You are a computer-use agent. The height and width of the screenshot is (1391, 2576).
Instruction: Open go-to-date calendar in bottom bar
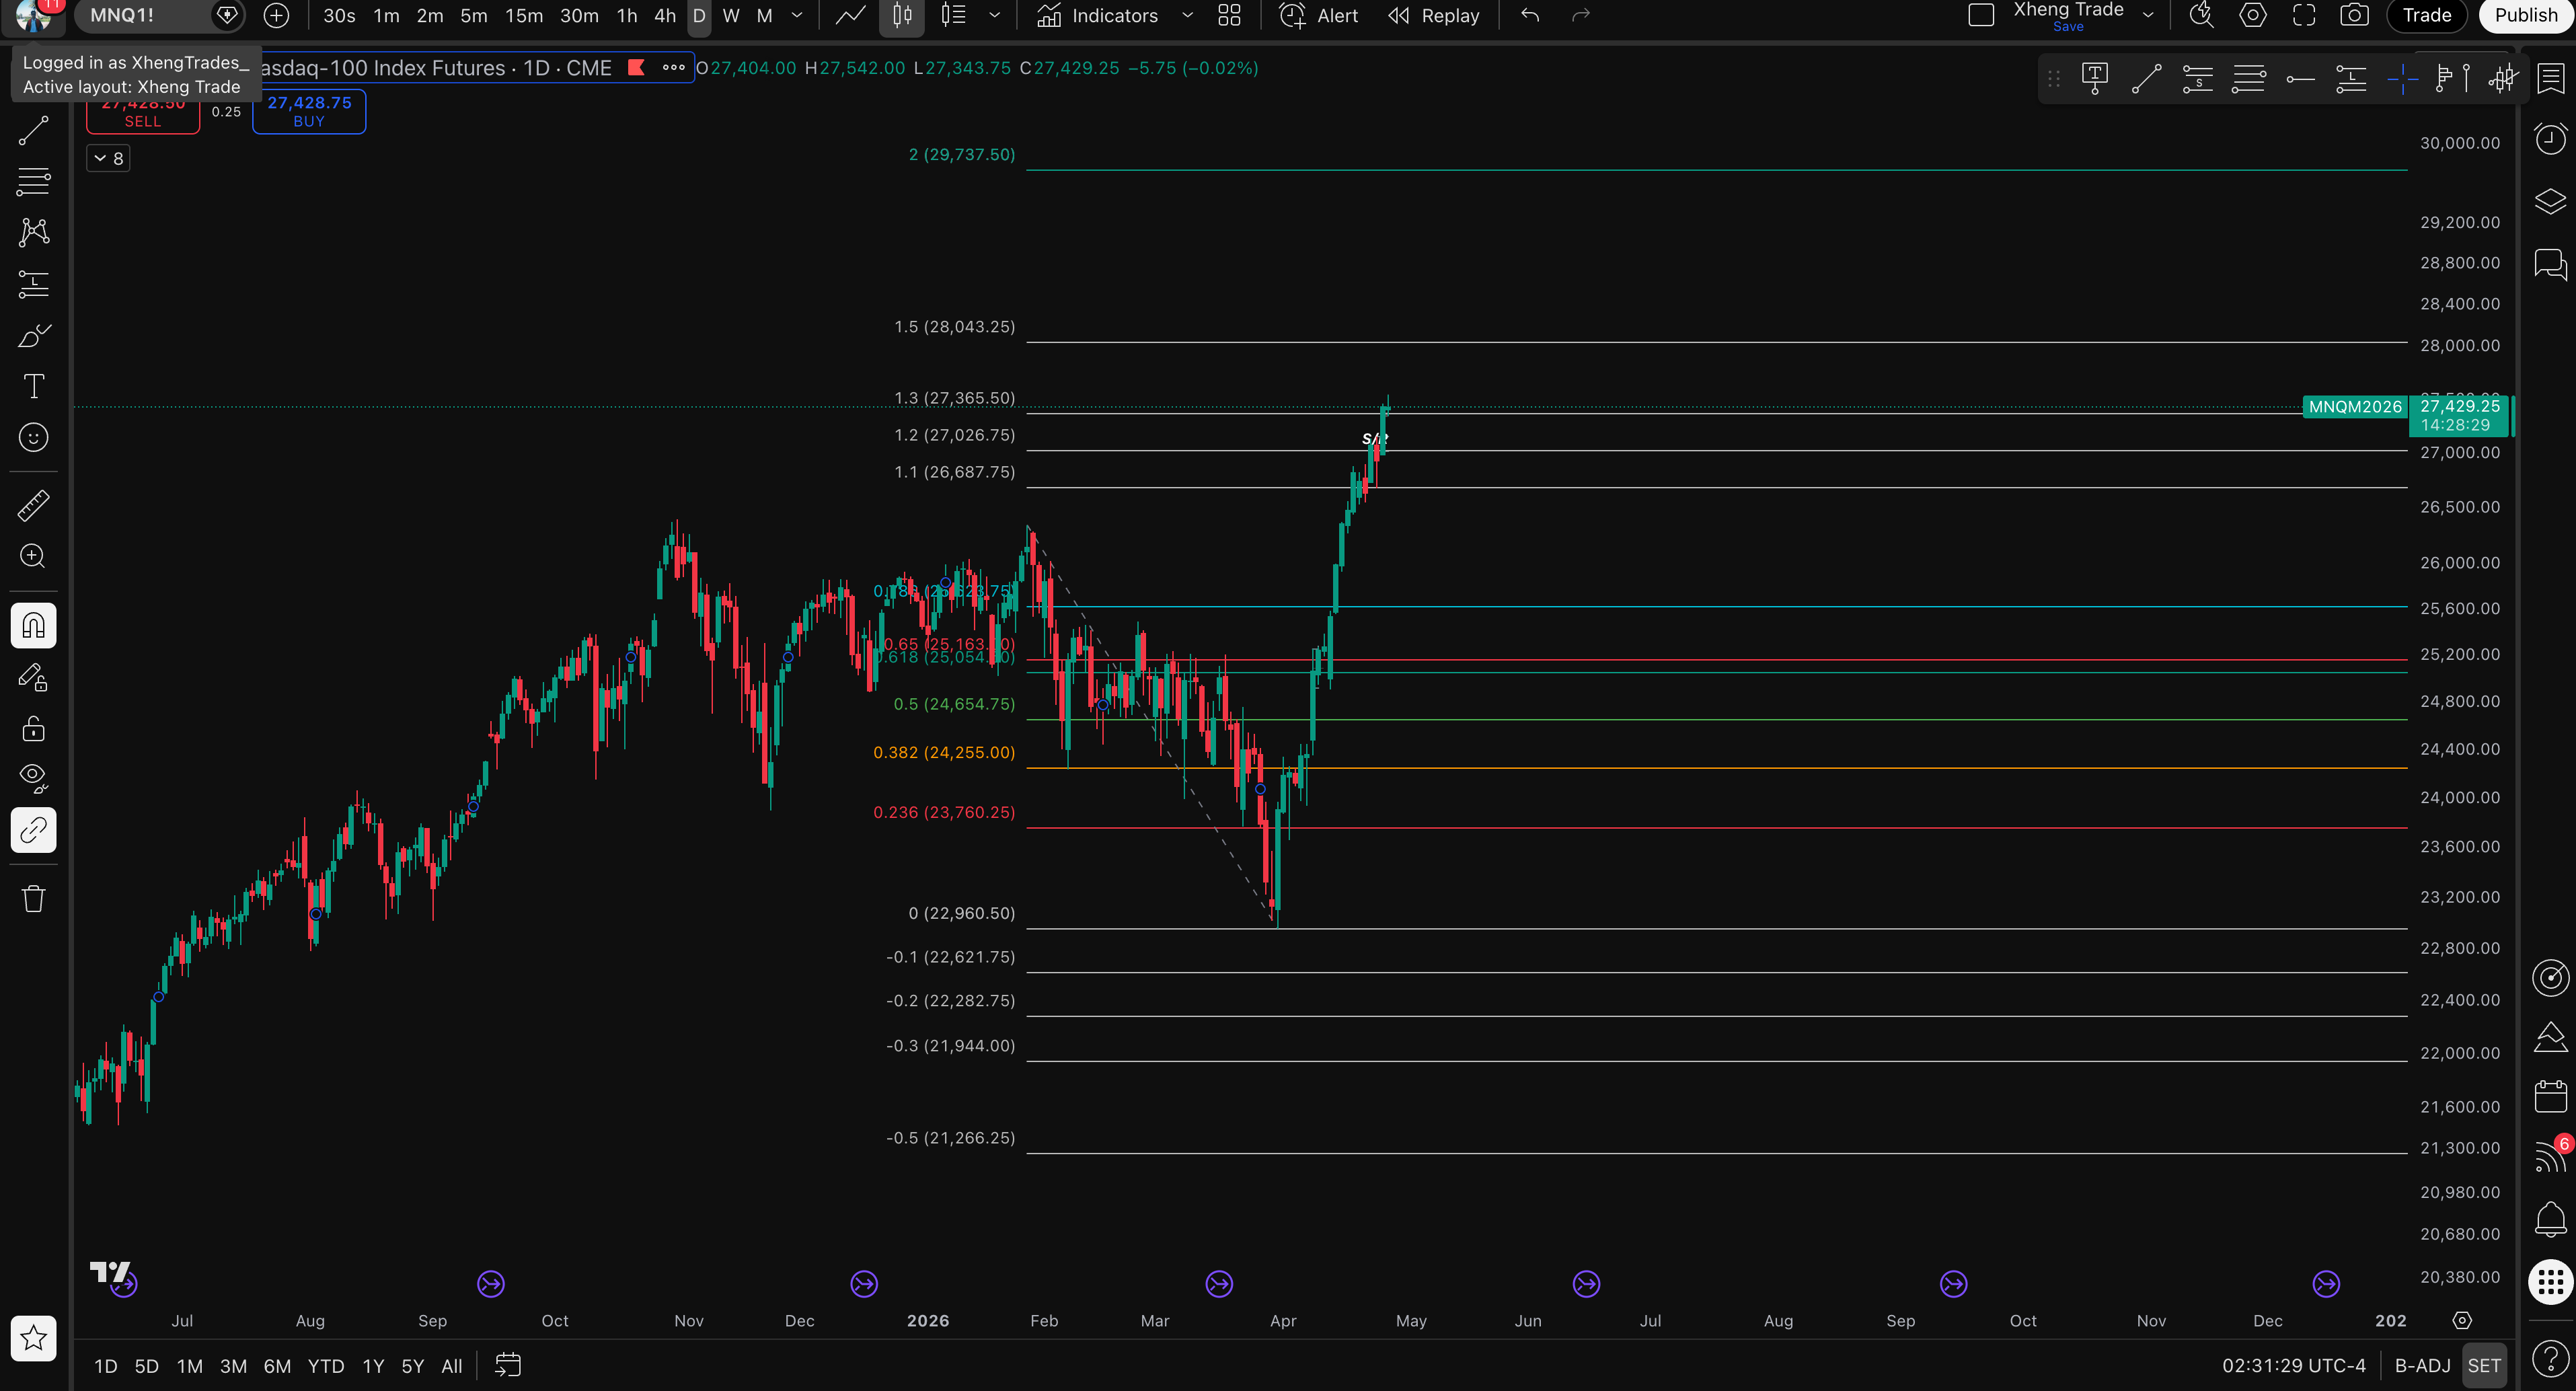coord(508,1365)
